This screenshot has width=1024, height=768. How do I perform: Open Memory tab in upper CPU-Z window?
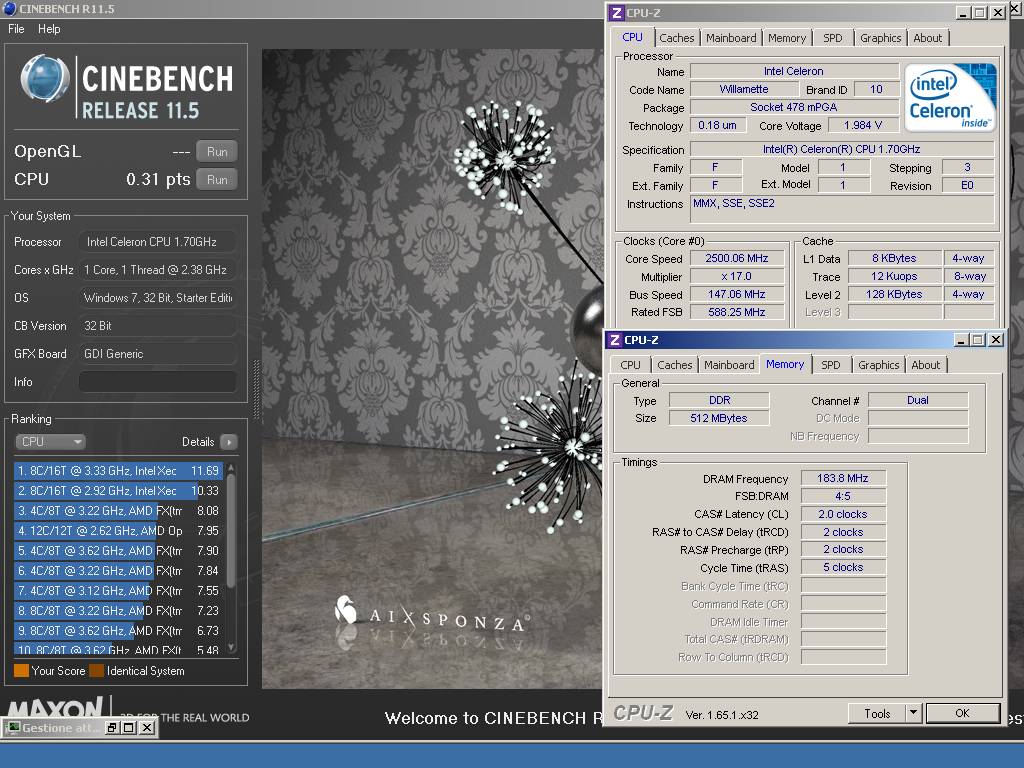coord(787,38)
